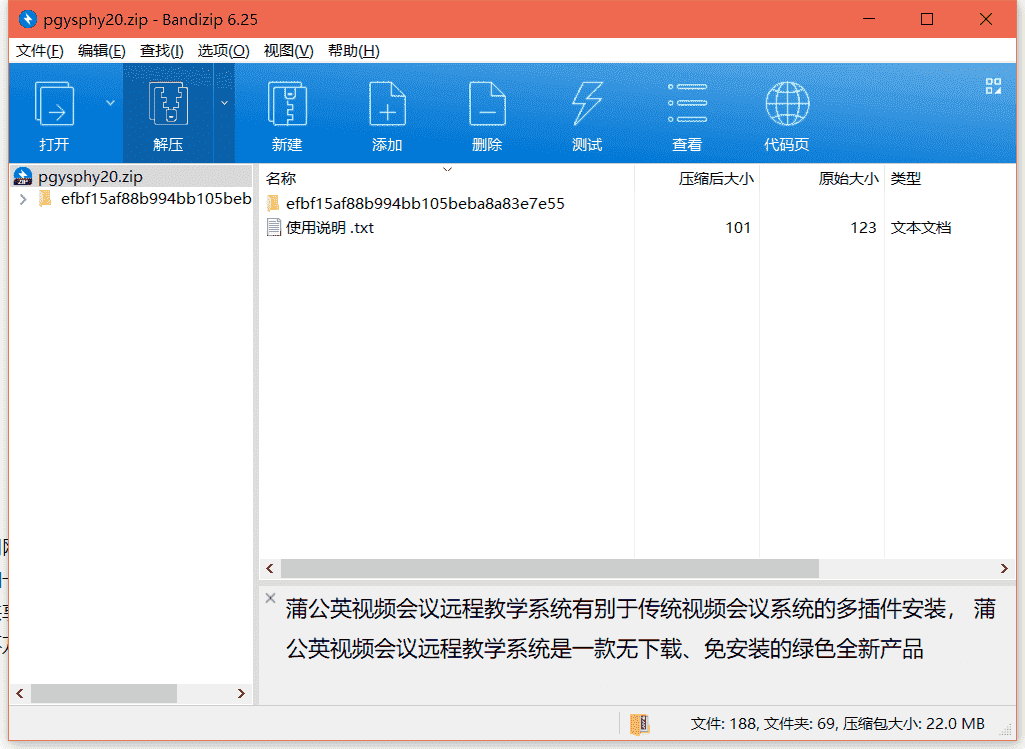This screenshot has height=749, width=1025.
Task: Click the status text 文件: 188, 文件夹: 69
Action: [x=763, y=724]
